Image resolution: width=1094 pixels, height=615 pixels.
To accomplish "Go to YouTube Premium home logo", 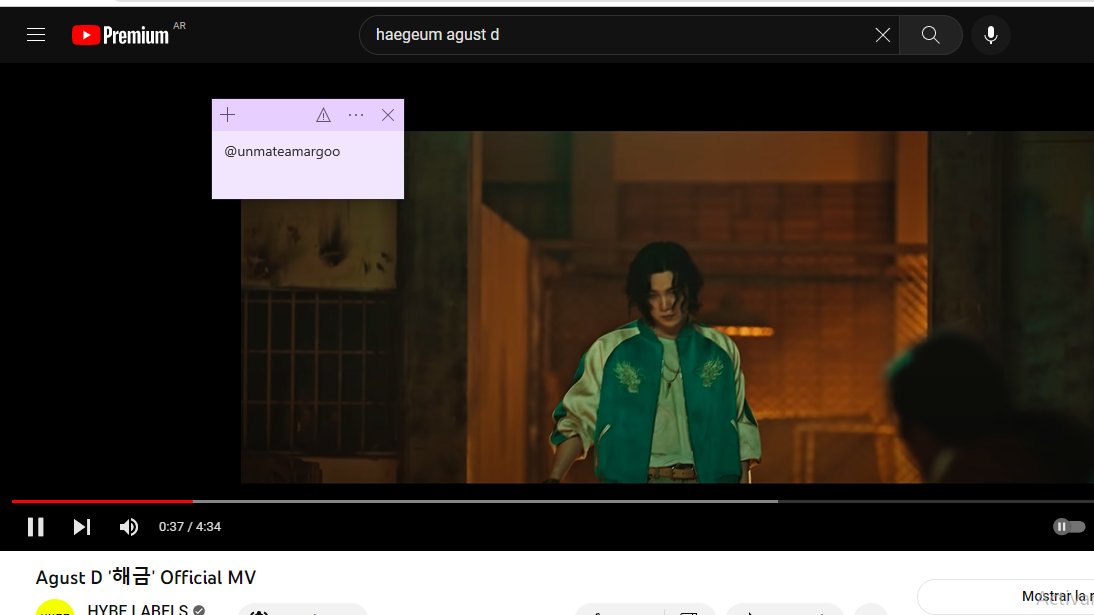I will (121, 35).
